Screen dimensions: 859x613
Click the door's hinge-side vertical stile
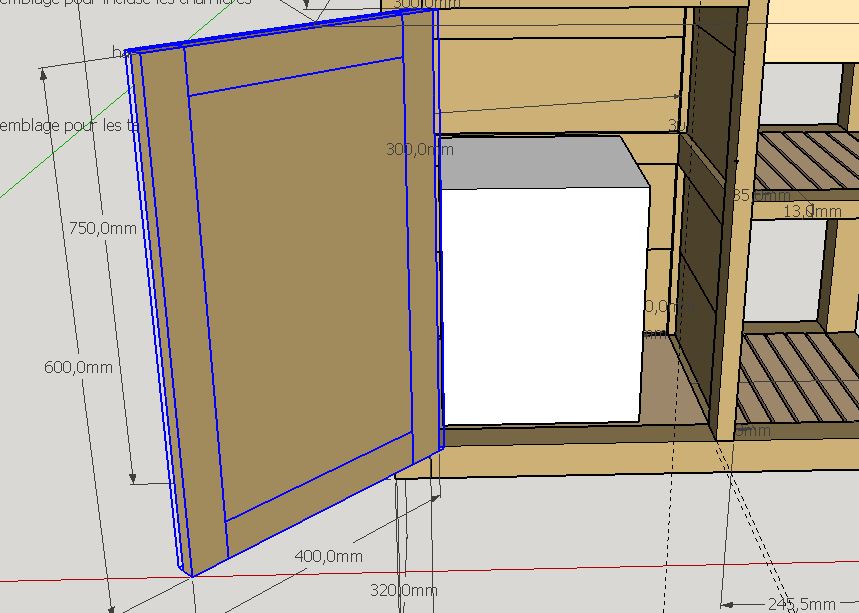pyautogui.click(x=423, y=236)
